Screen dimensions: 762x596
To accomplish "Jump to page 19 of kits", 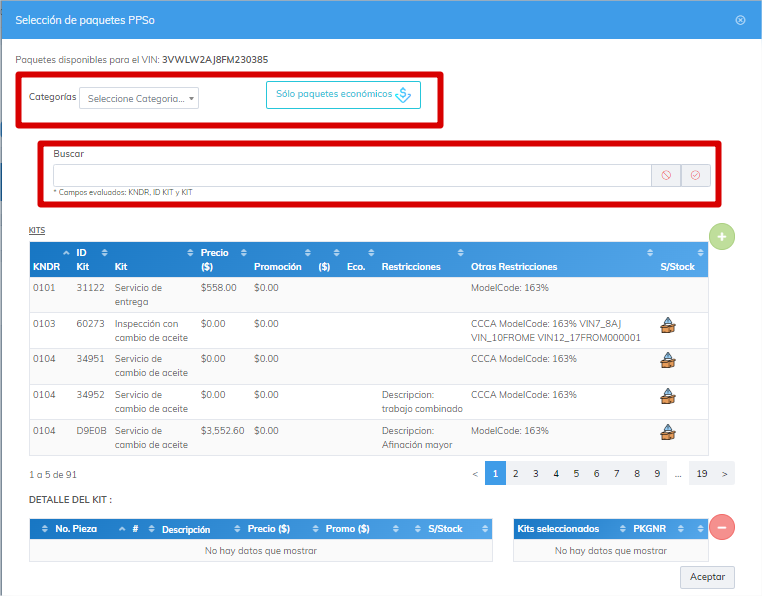I will [x=701, y=474].
